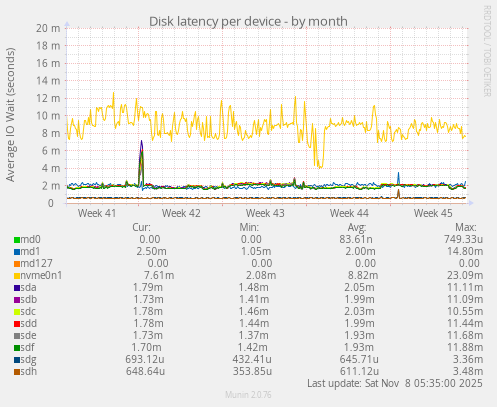Click the sdb purple legend swatch
Image resolution: width=497 pixels, height=407 pixels.
click(x=17, y=300)
